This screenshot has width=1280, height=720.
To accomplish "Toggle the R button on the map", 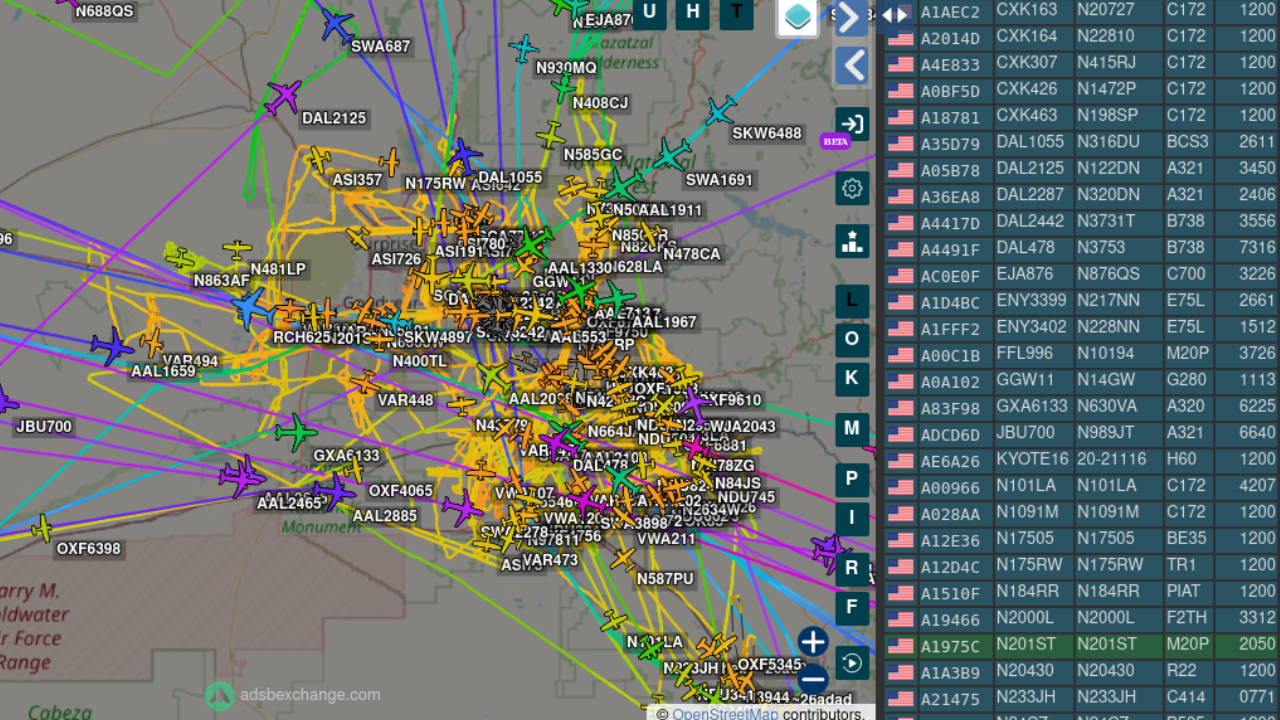I will click(x=852, y=569).
